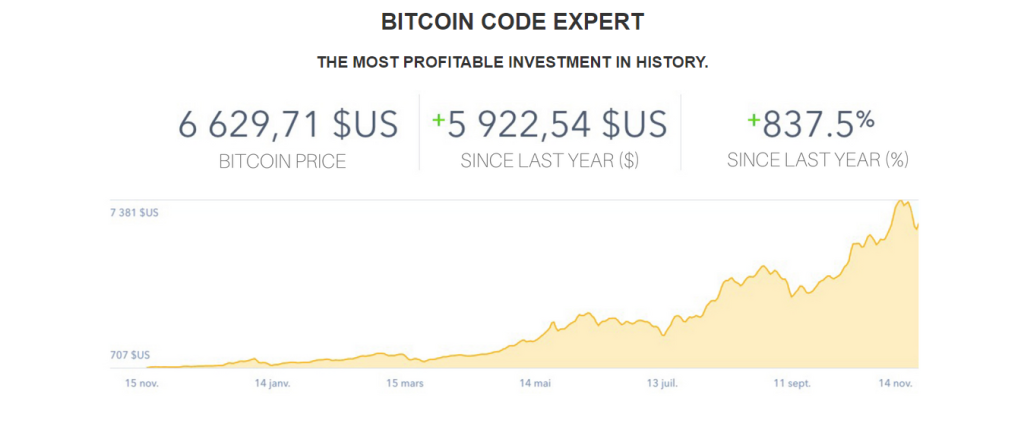Image resolution: width=1024 pixels, height=439 pixels.
Task: Select the 14 nov. date marker
Action: [x=894, y=383]
